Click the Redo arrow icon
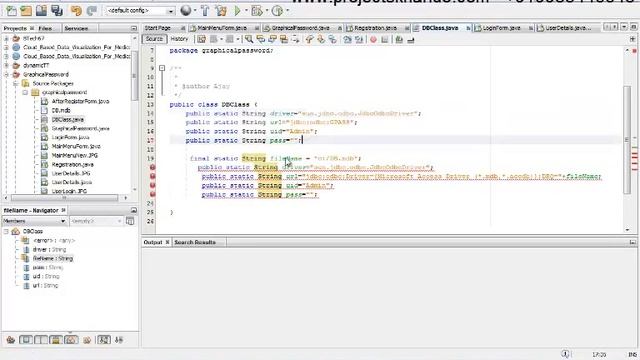 click(91, 11)
